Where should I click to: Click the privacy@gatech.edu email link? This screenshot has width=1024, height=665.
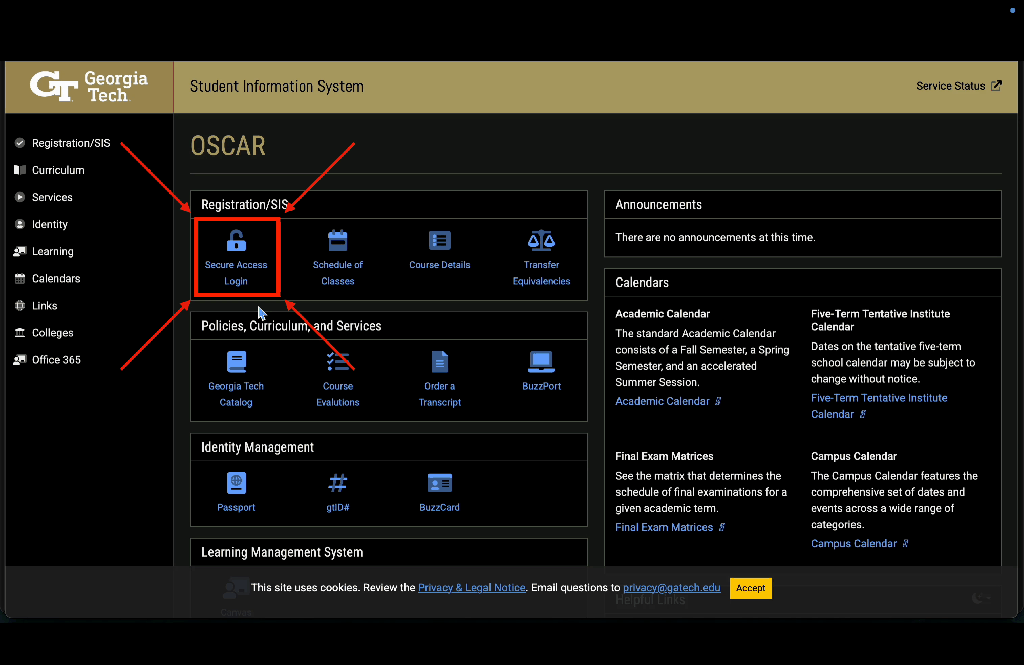(671, 587)
